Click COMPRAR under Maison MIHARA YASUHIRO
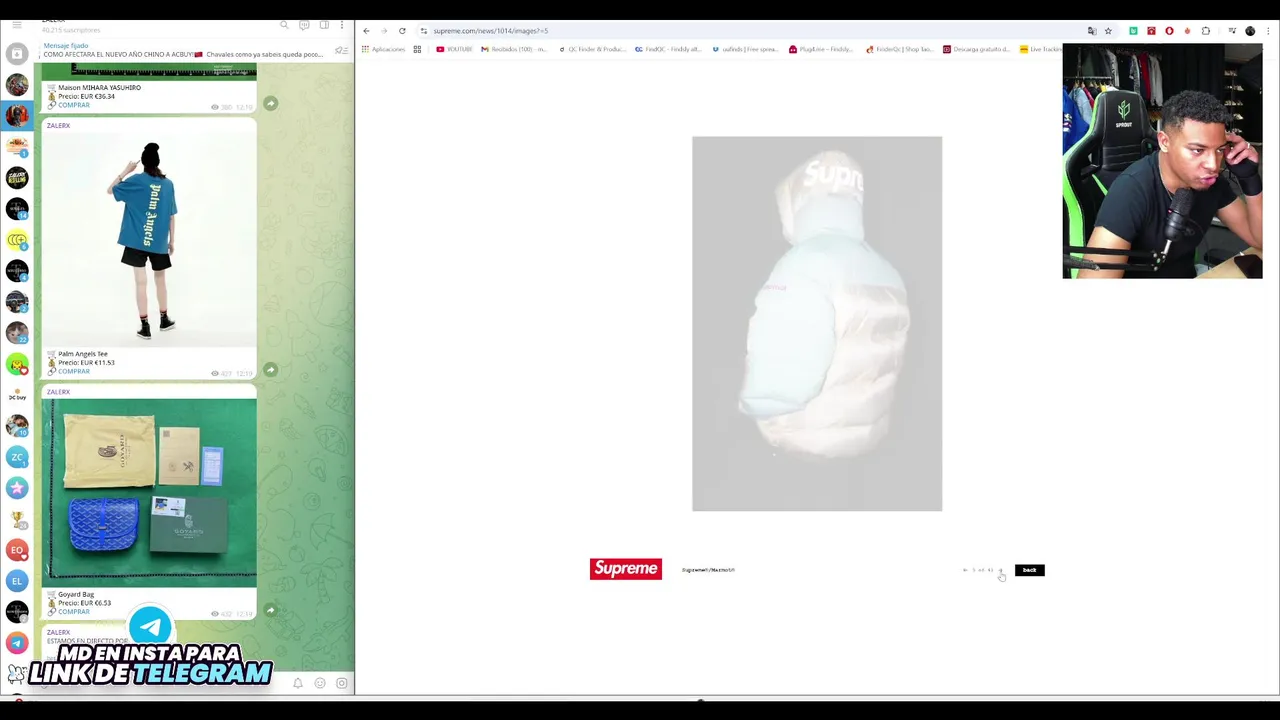The image size is (1280, 720). click(74, 105)
